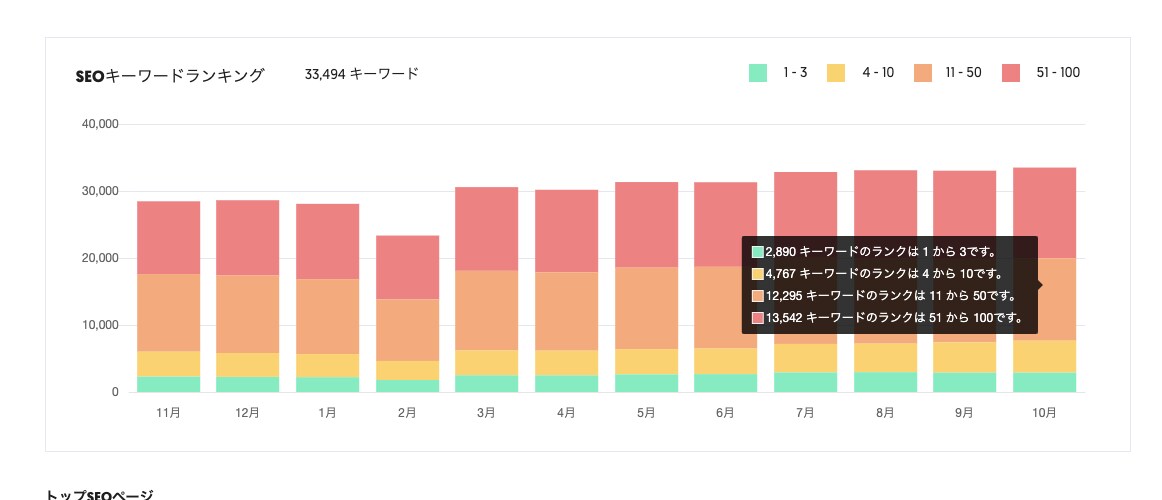The width and height of the screenshot is (1162, 500).
Task: Select the red segment of 5月 bar
Action: click(646, 224)
